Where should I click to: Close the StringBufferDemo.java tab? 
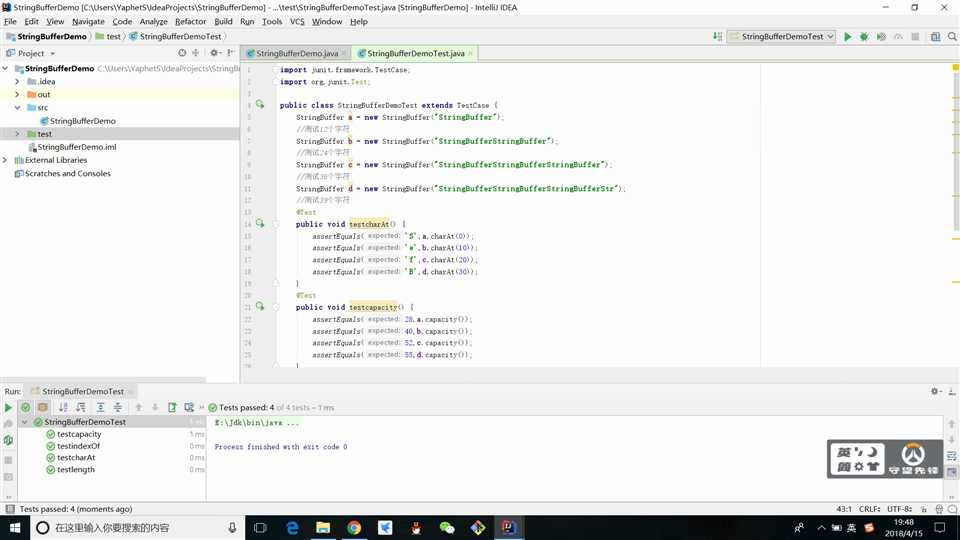(344, 53)
